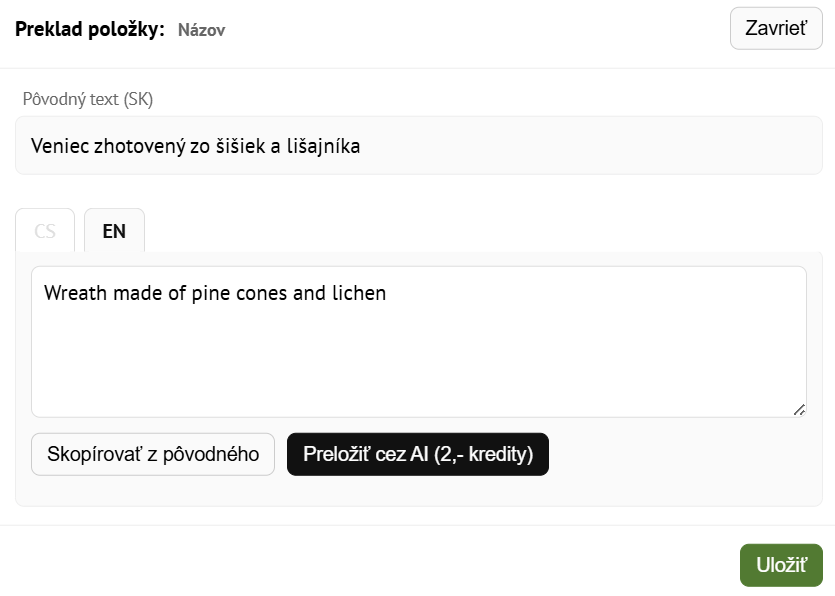Viewport: 835px width, 596px height.
Task: Click the "Názov" item label in the header
Action: (x=201, y=30)
